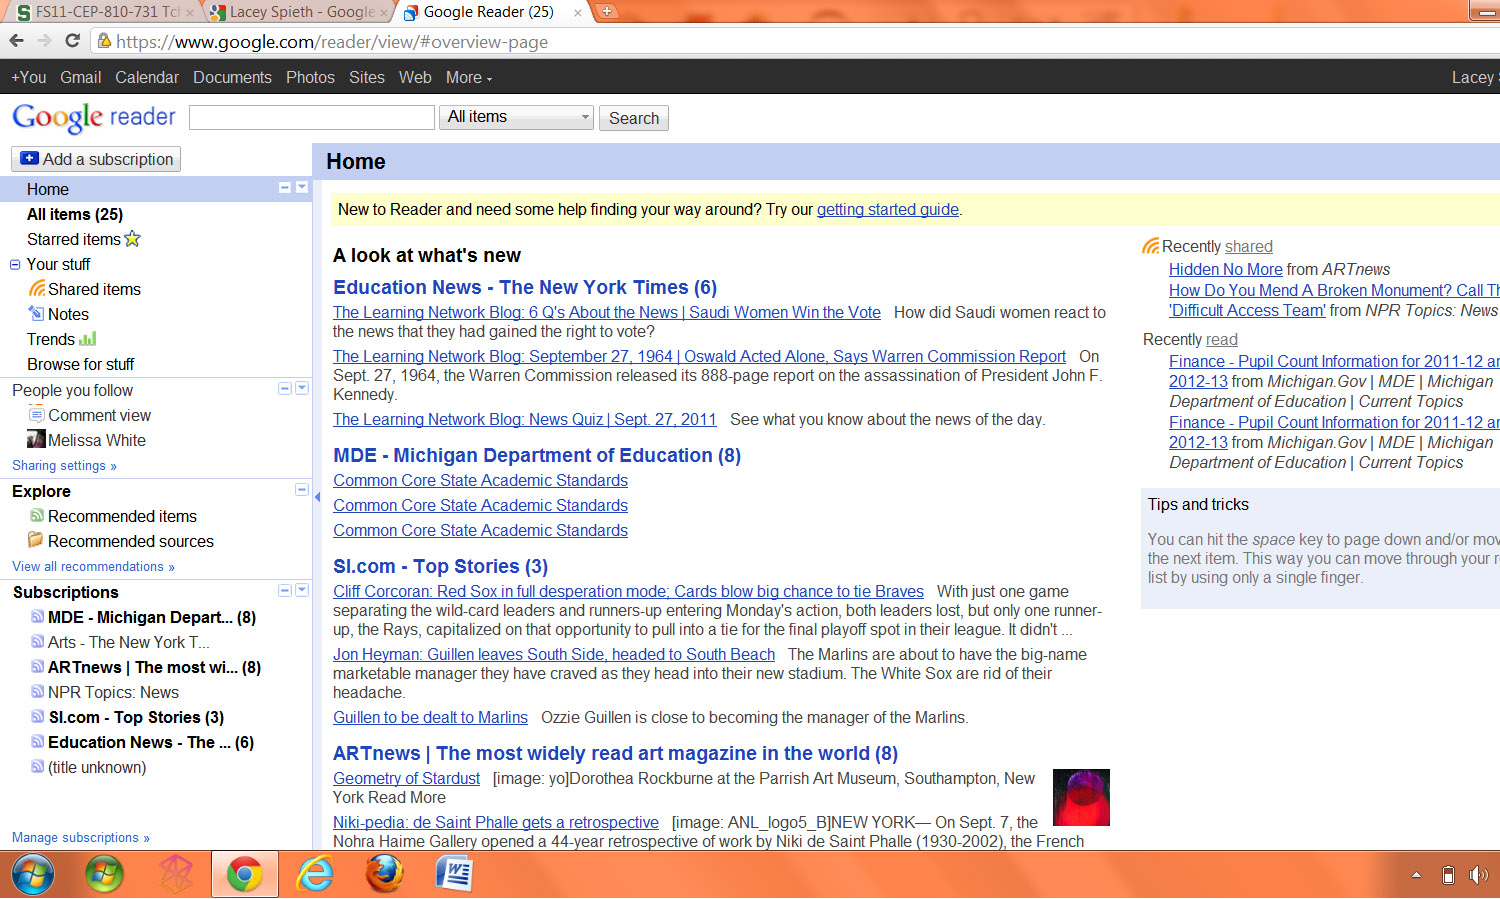Open the Sharing settings link

[64, 466]
